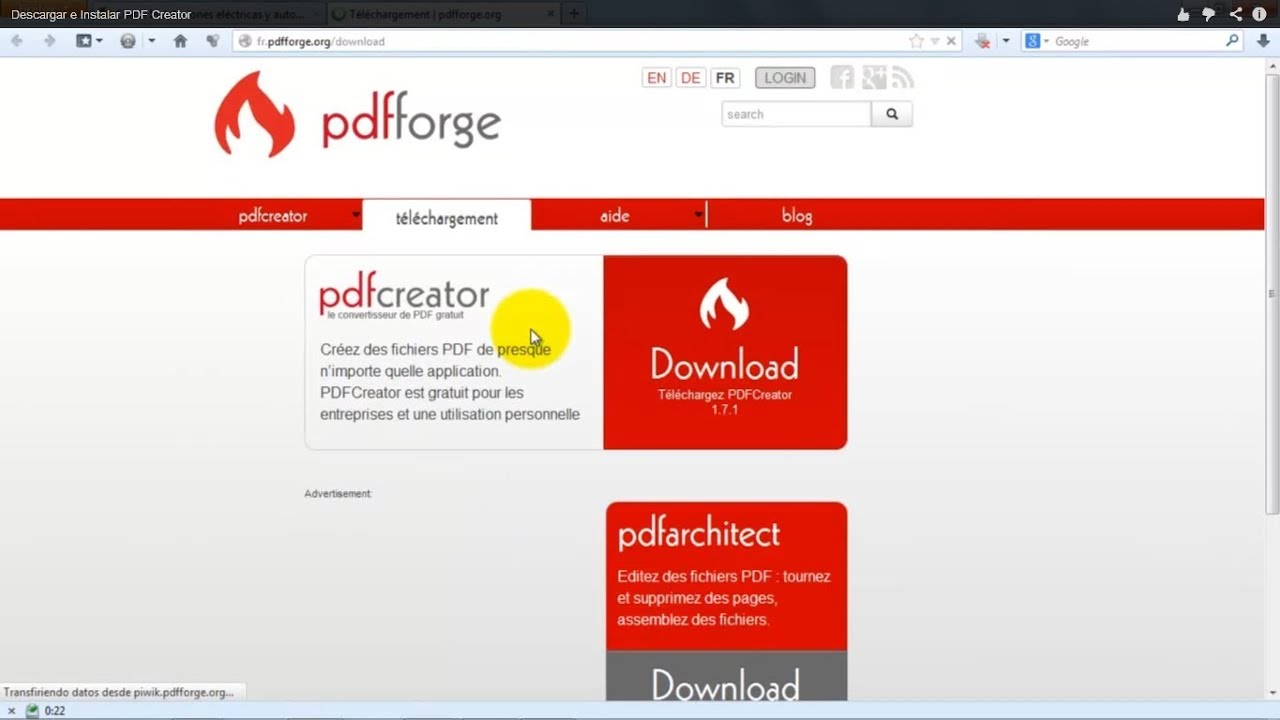
Task: Click the globe site identity icon in address bar
Action: (x=245, y=41)
